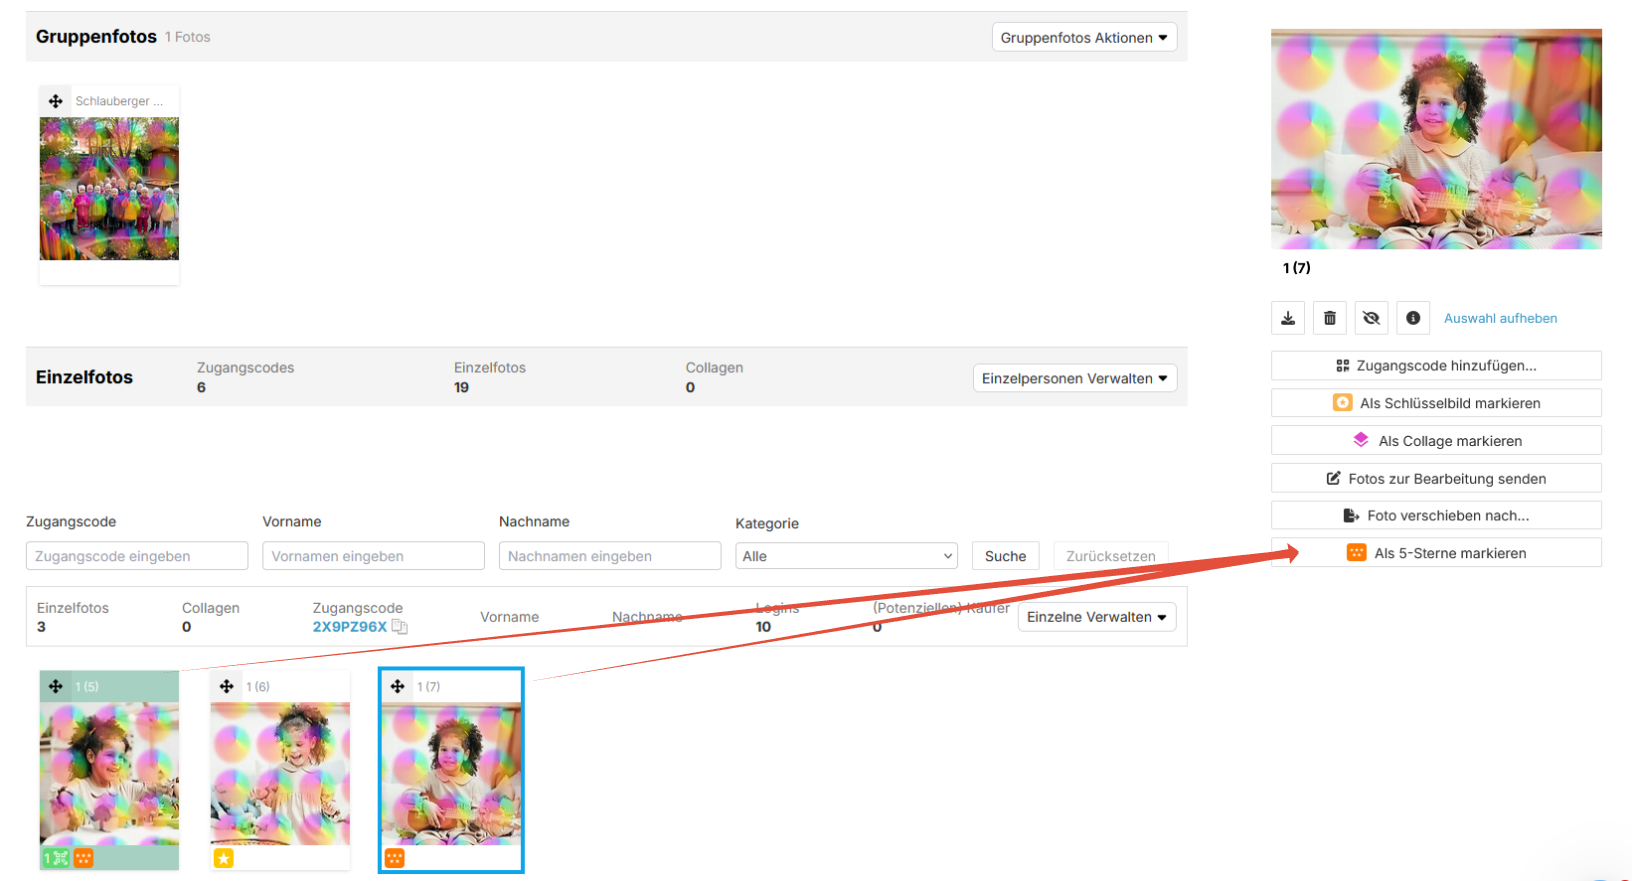Focus the Zugangscode eingeben field
This screenshot has height=881, width=1632.
(x=137, y=556)
